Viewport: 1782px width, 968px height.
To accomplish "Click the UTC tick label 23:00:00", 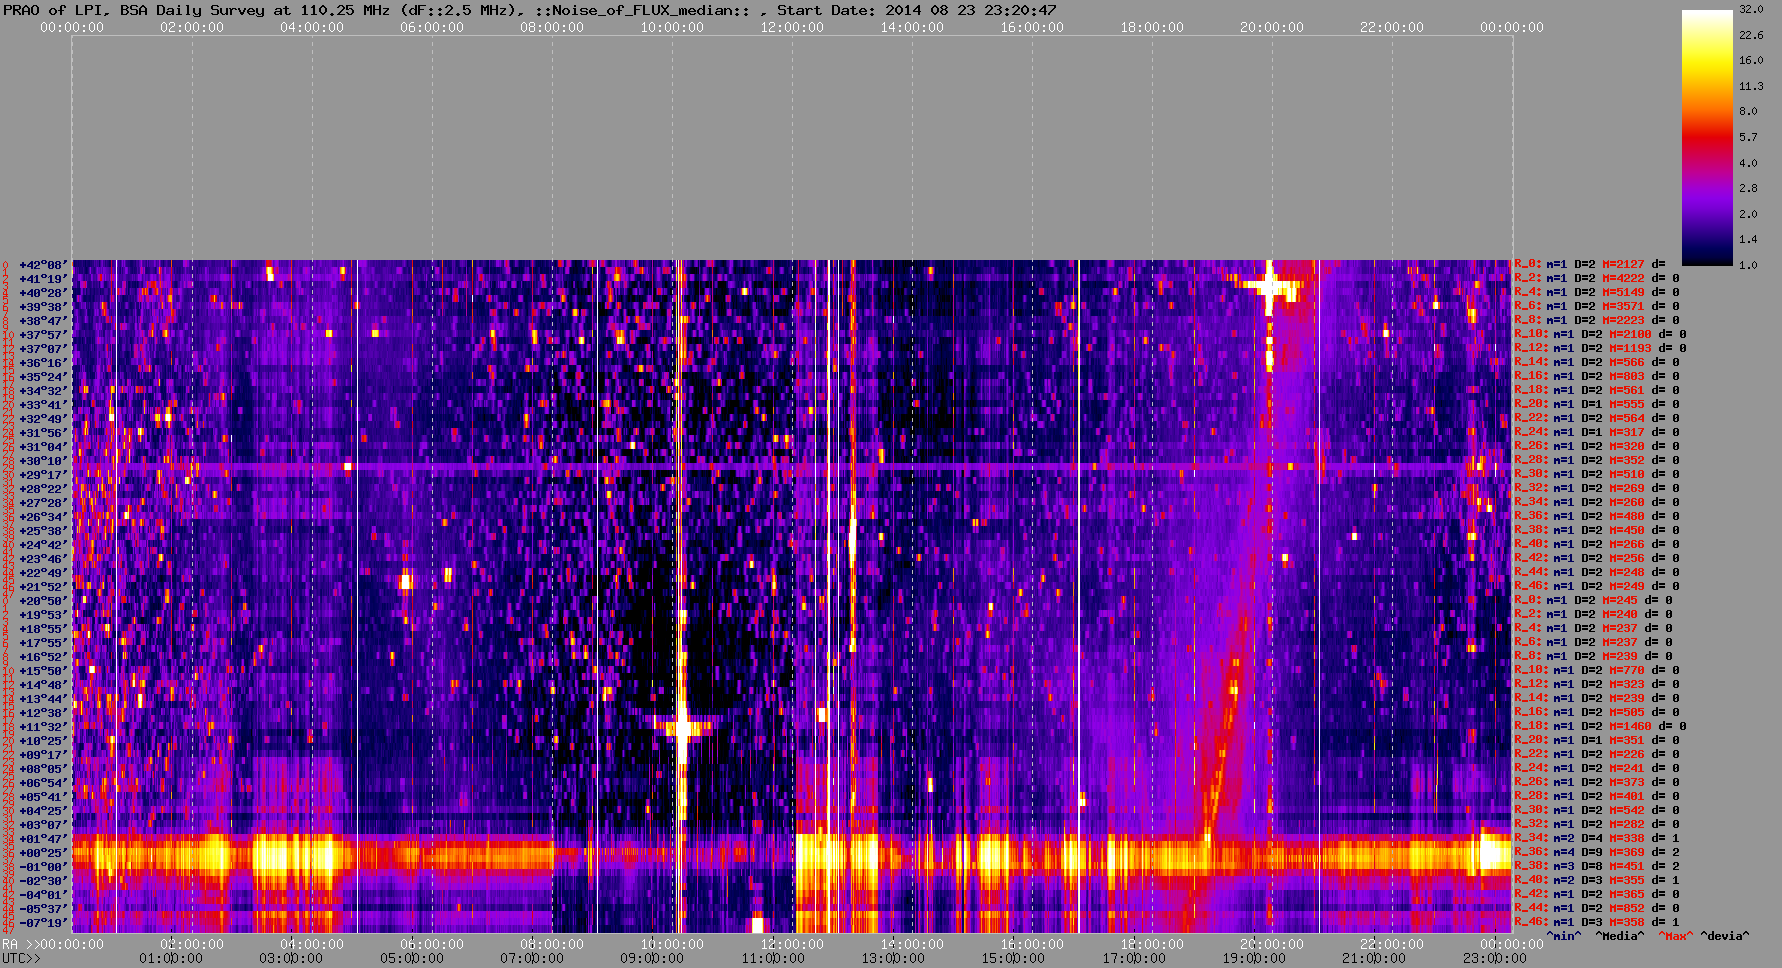I will pos(1495,959).
